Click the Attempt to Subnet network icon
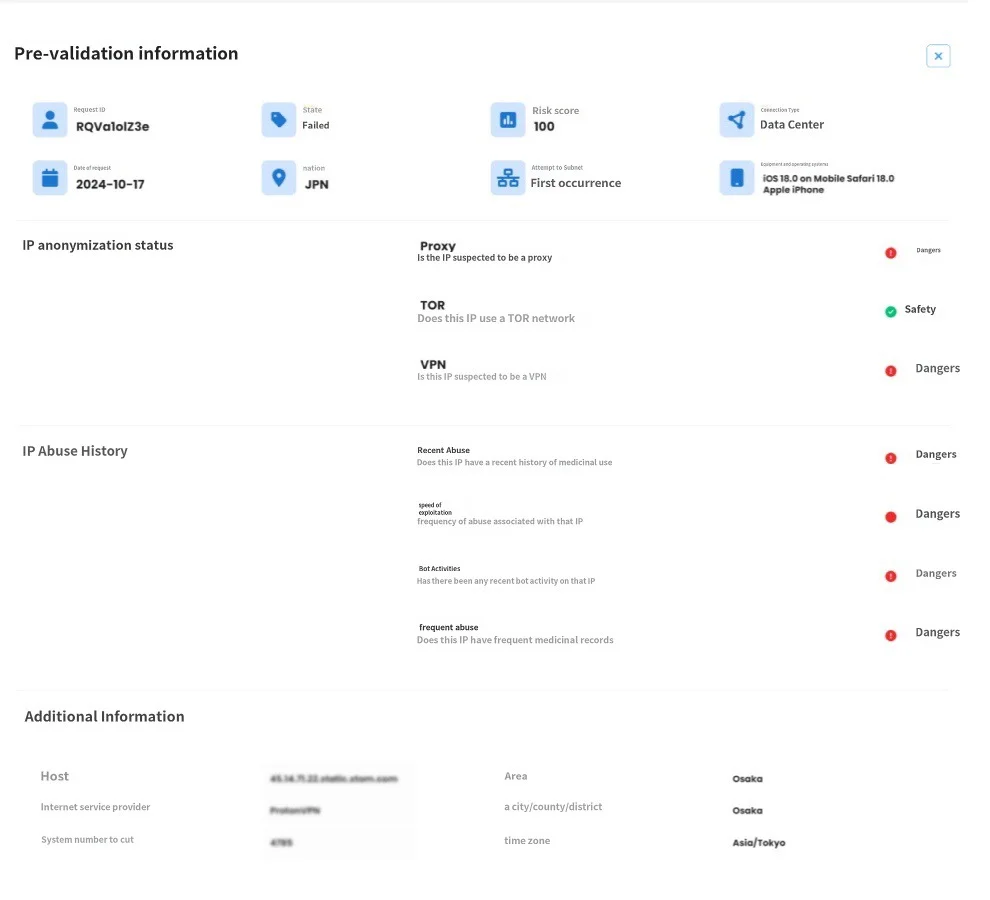This screenshot has height=900, width=990. tap(508, 178)
